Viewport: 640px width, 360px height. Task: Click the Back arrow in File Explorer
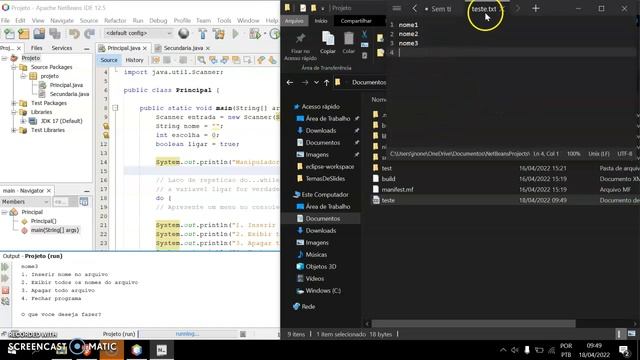click(x=290, y=82)
